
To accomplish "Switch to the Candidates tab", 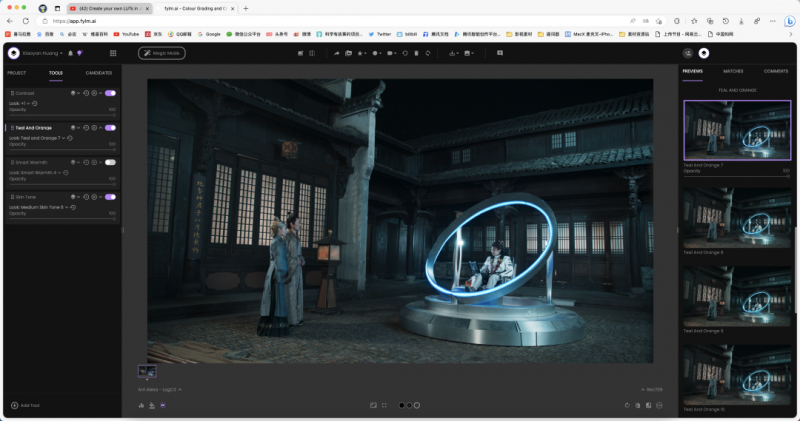I will (99, 73).
